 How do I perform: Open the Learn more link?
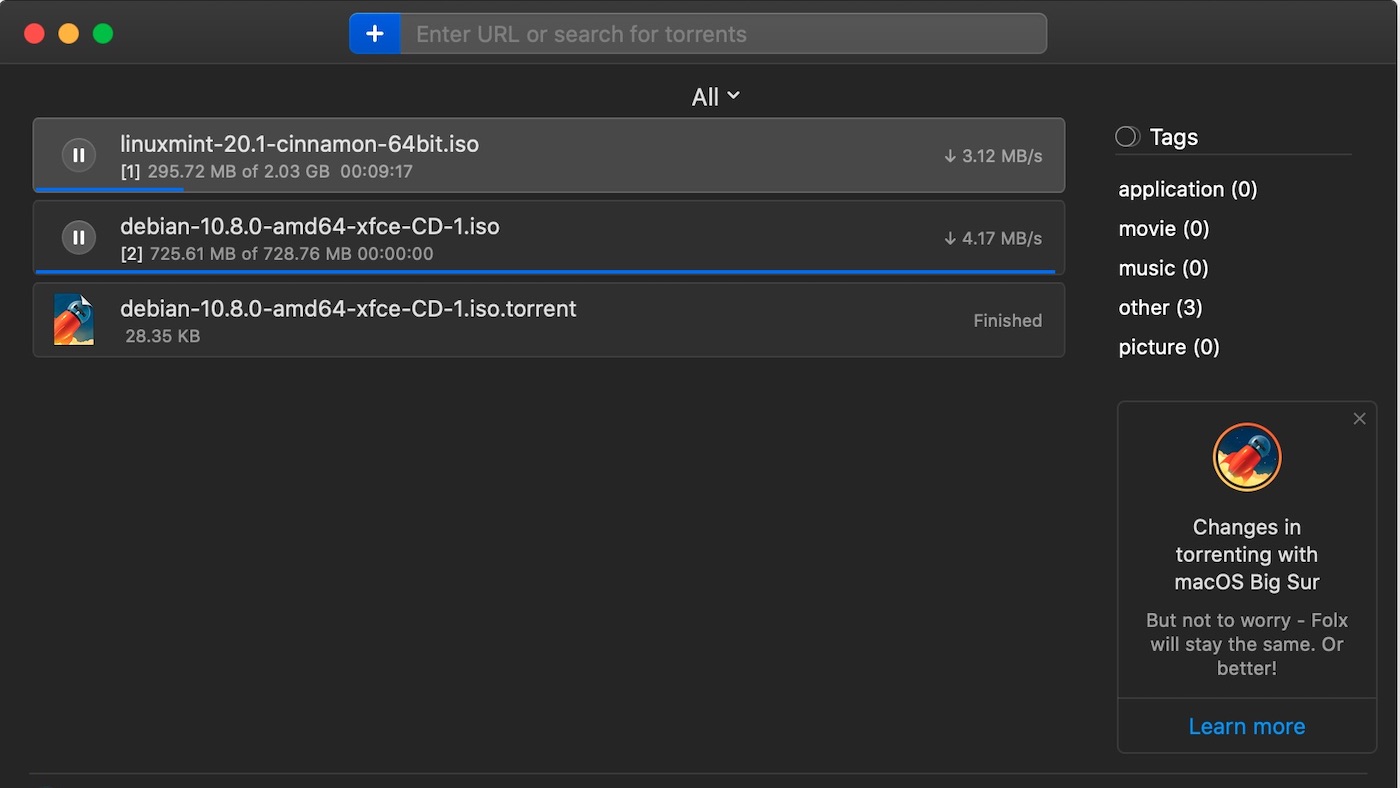(1246, 727)
